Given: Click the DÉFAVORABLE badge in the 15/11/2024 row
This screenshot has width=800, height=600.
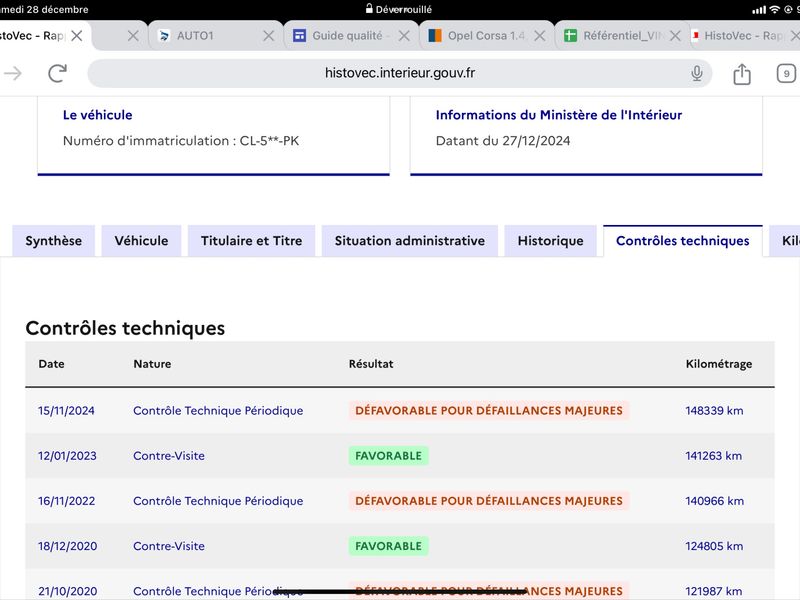Looking at the screenshot, I should (489, 411).
